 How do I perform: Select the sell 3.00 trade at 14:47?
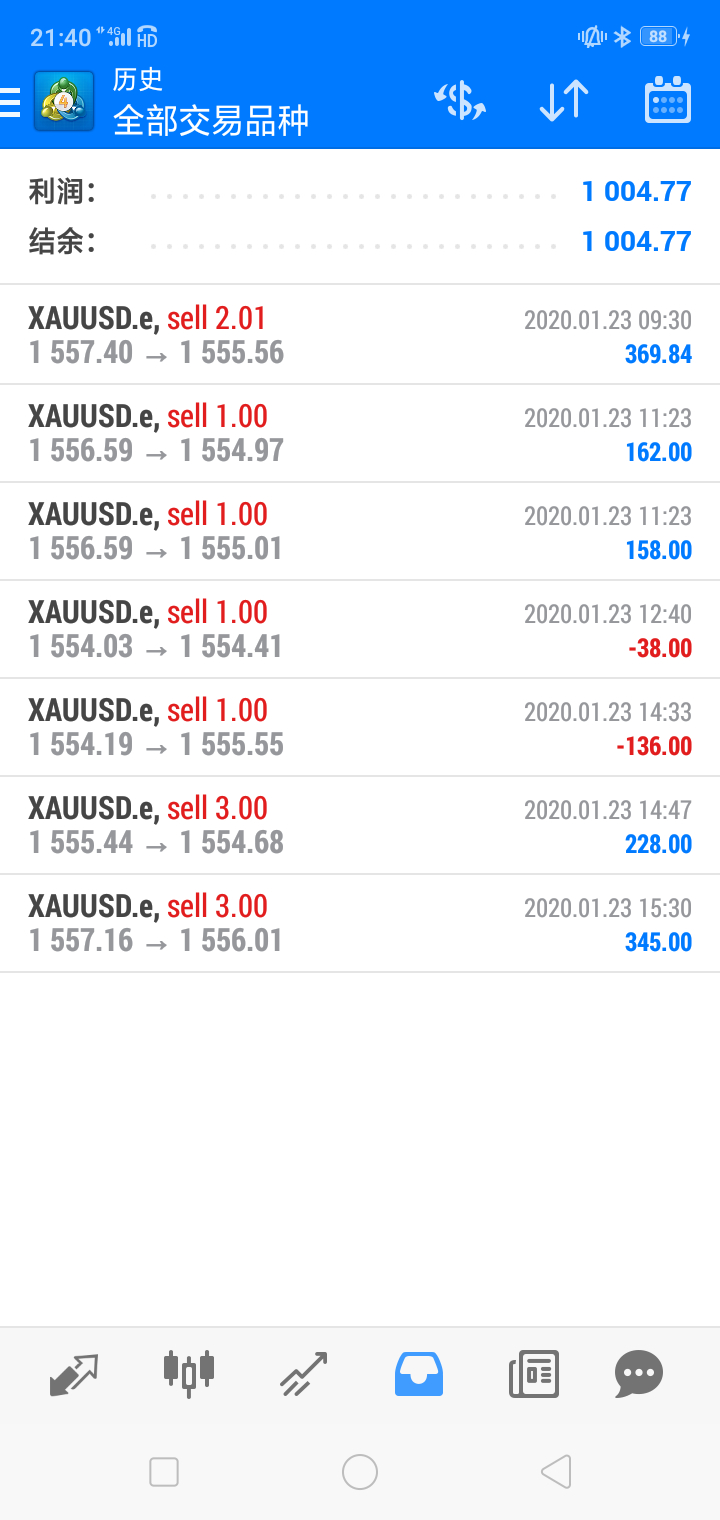(360, 825)
